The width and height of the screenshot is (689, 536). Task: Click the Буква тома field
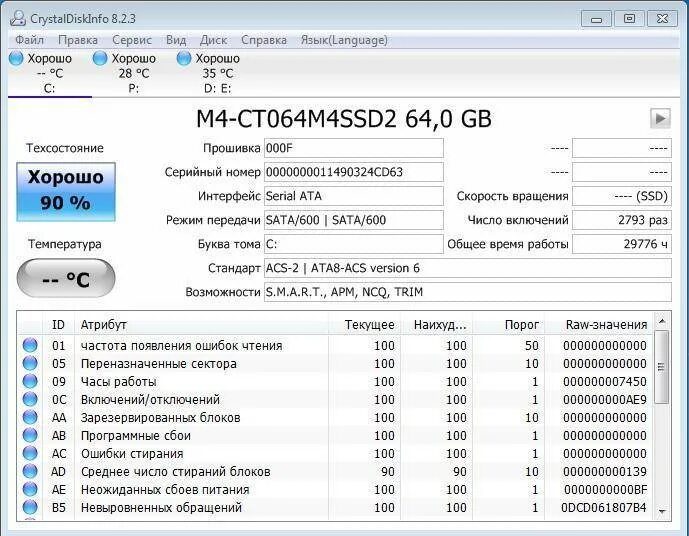[x=353, y=244]
